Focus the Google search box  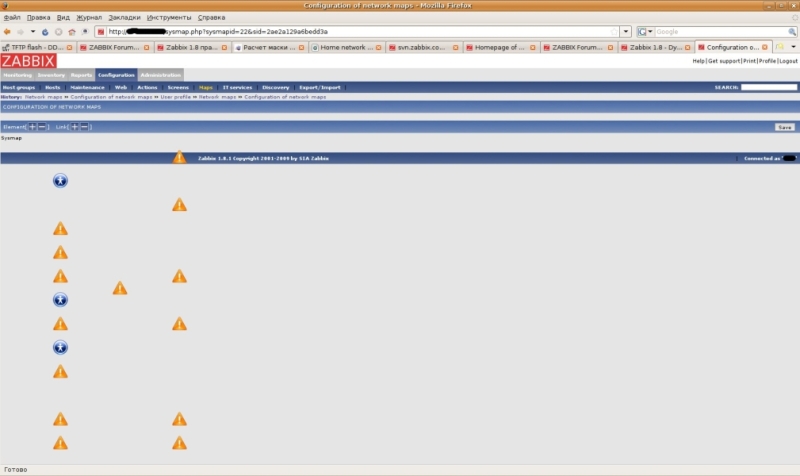pos(721,32)
